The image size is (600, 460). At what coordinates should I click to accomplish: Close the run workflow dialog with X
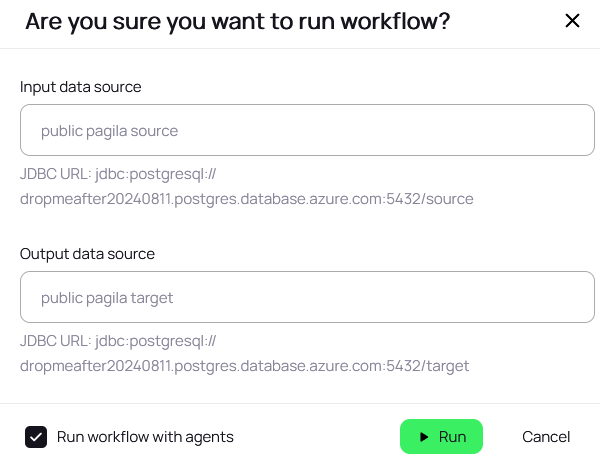pyautogui.click(x=572, y=21)
